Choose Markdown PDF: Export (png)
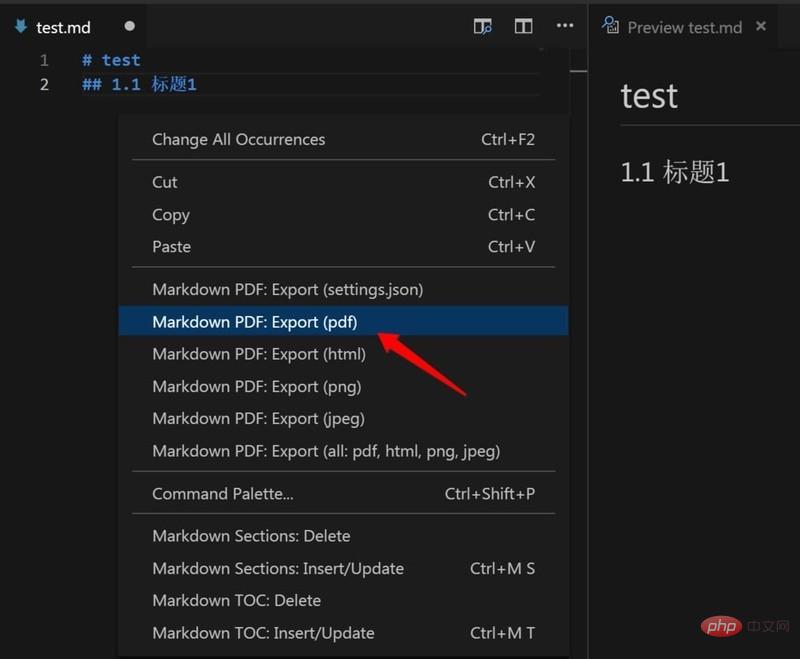Screen dimensions: 800x659 coord(256,386)
